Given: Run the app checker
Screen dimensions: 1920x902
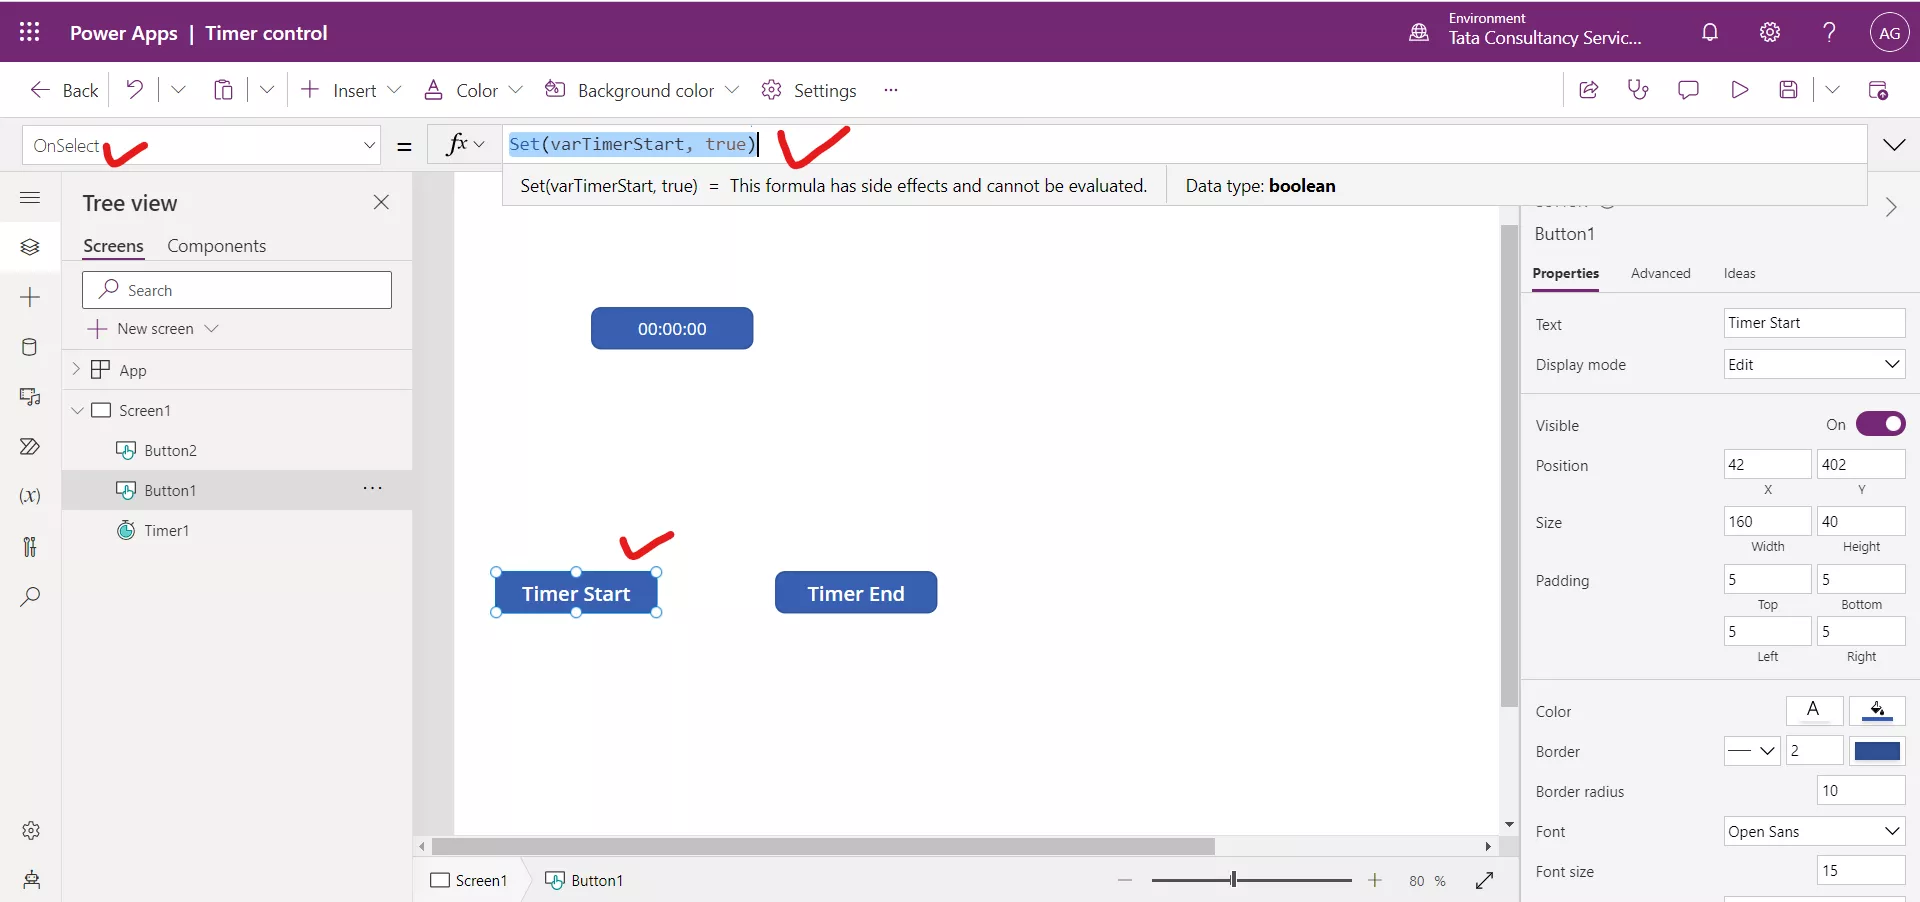Looking at the screenshot, I should [1639, 89].
